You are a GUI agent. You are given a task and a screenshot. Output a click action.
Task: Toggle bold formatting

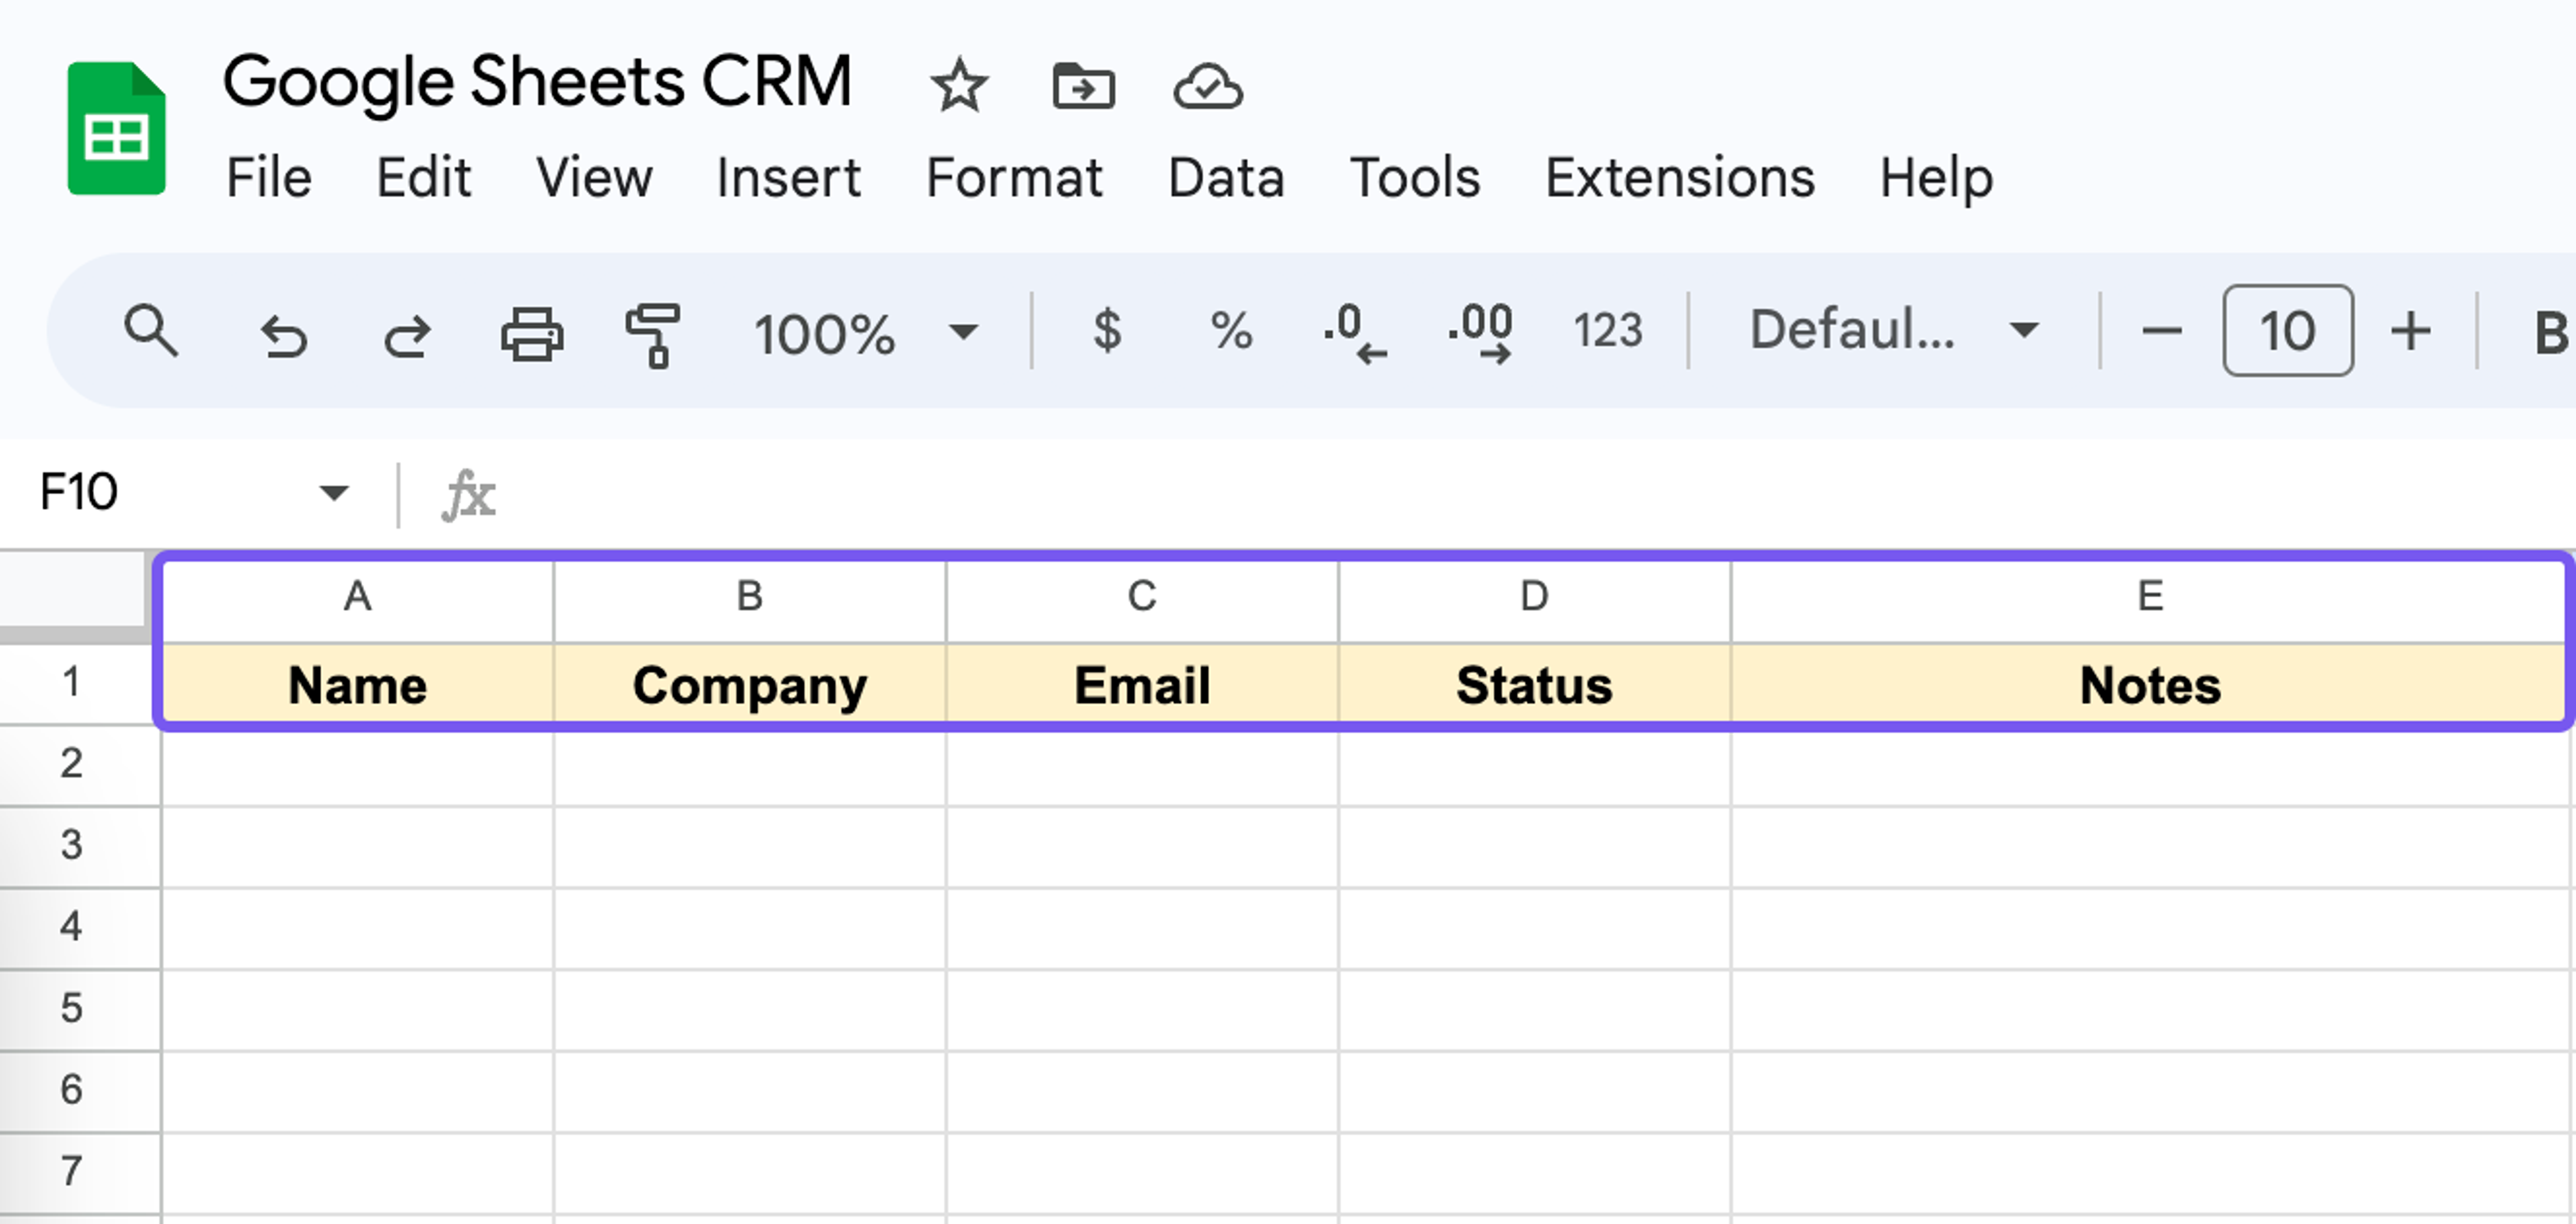pyautogui.click(x=2552, y=333)
